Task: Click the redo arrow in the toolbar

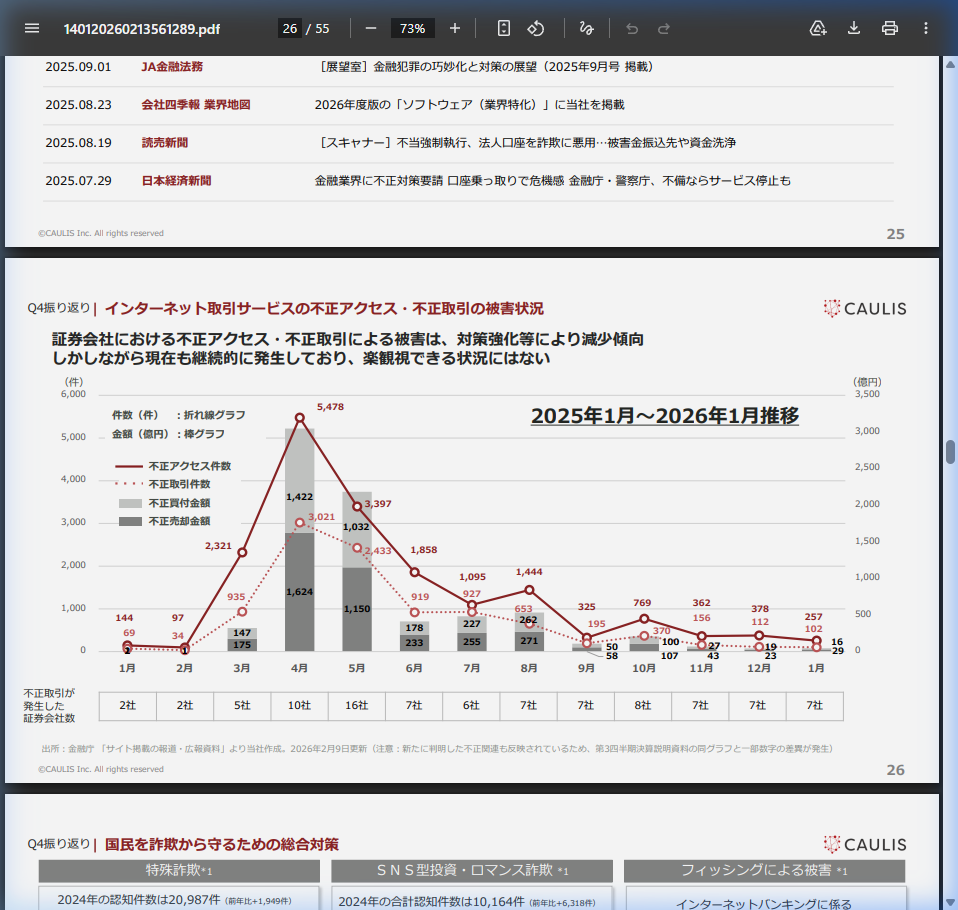Action: coord(664,28)
